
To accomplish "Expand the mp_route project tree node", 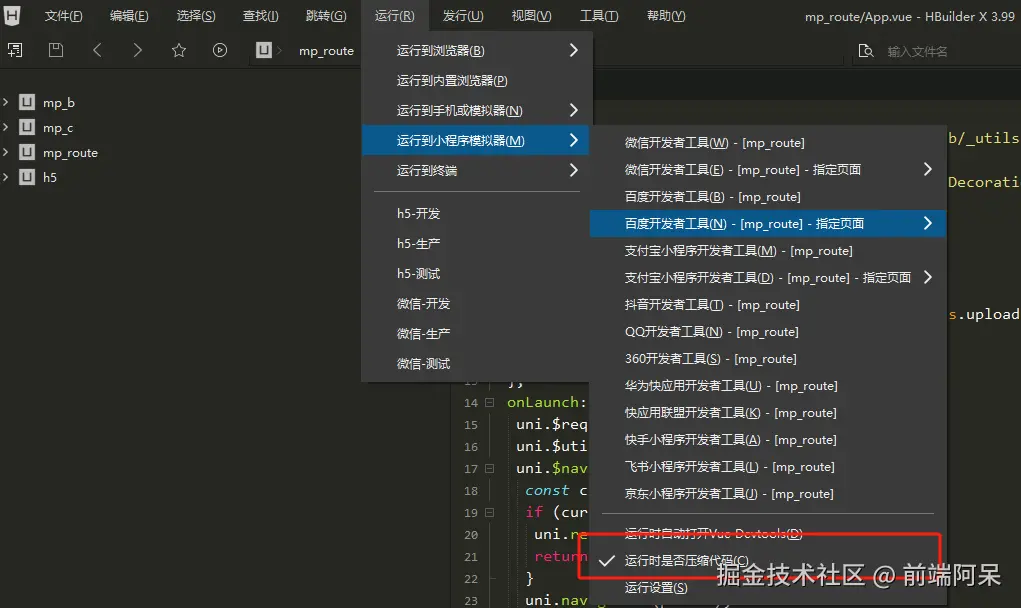I will click(5, 152).
